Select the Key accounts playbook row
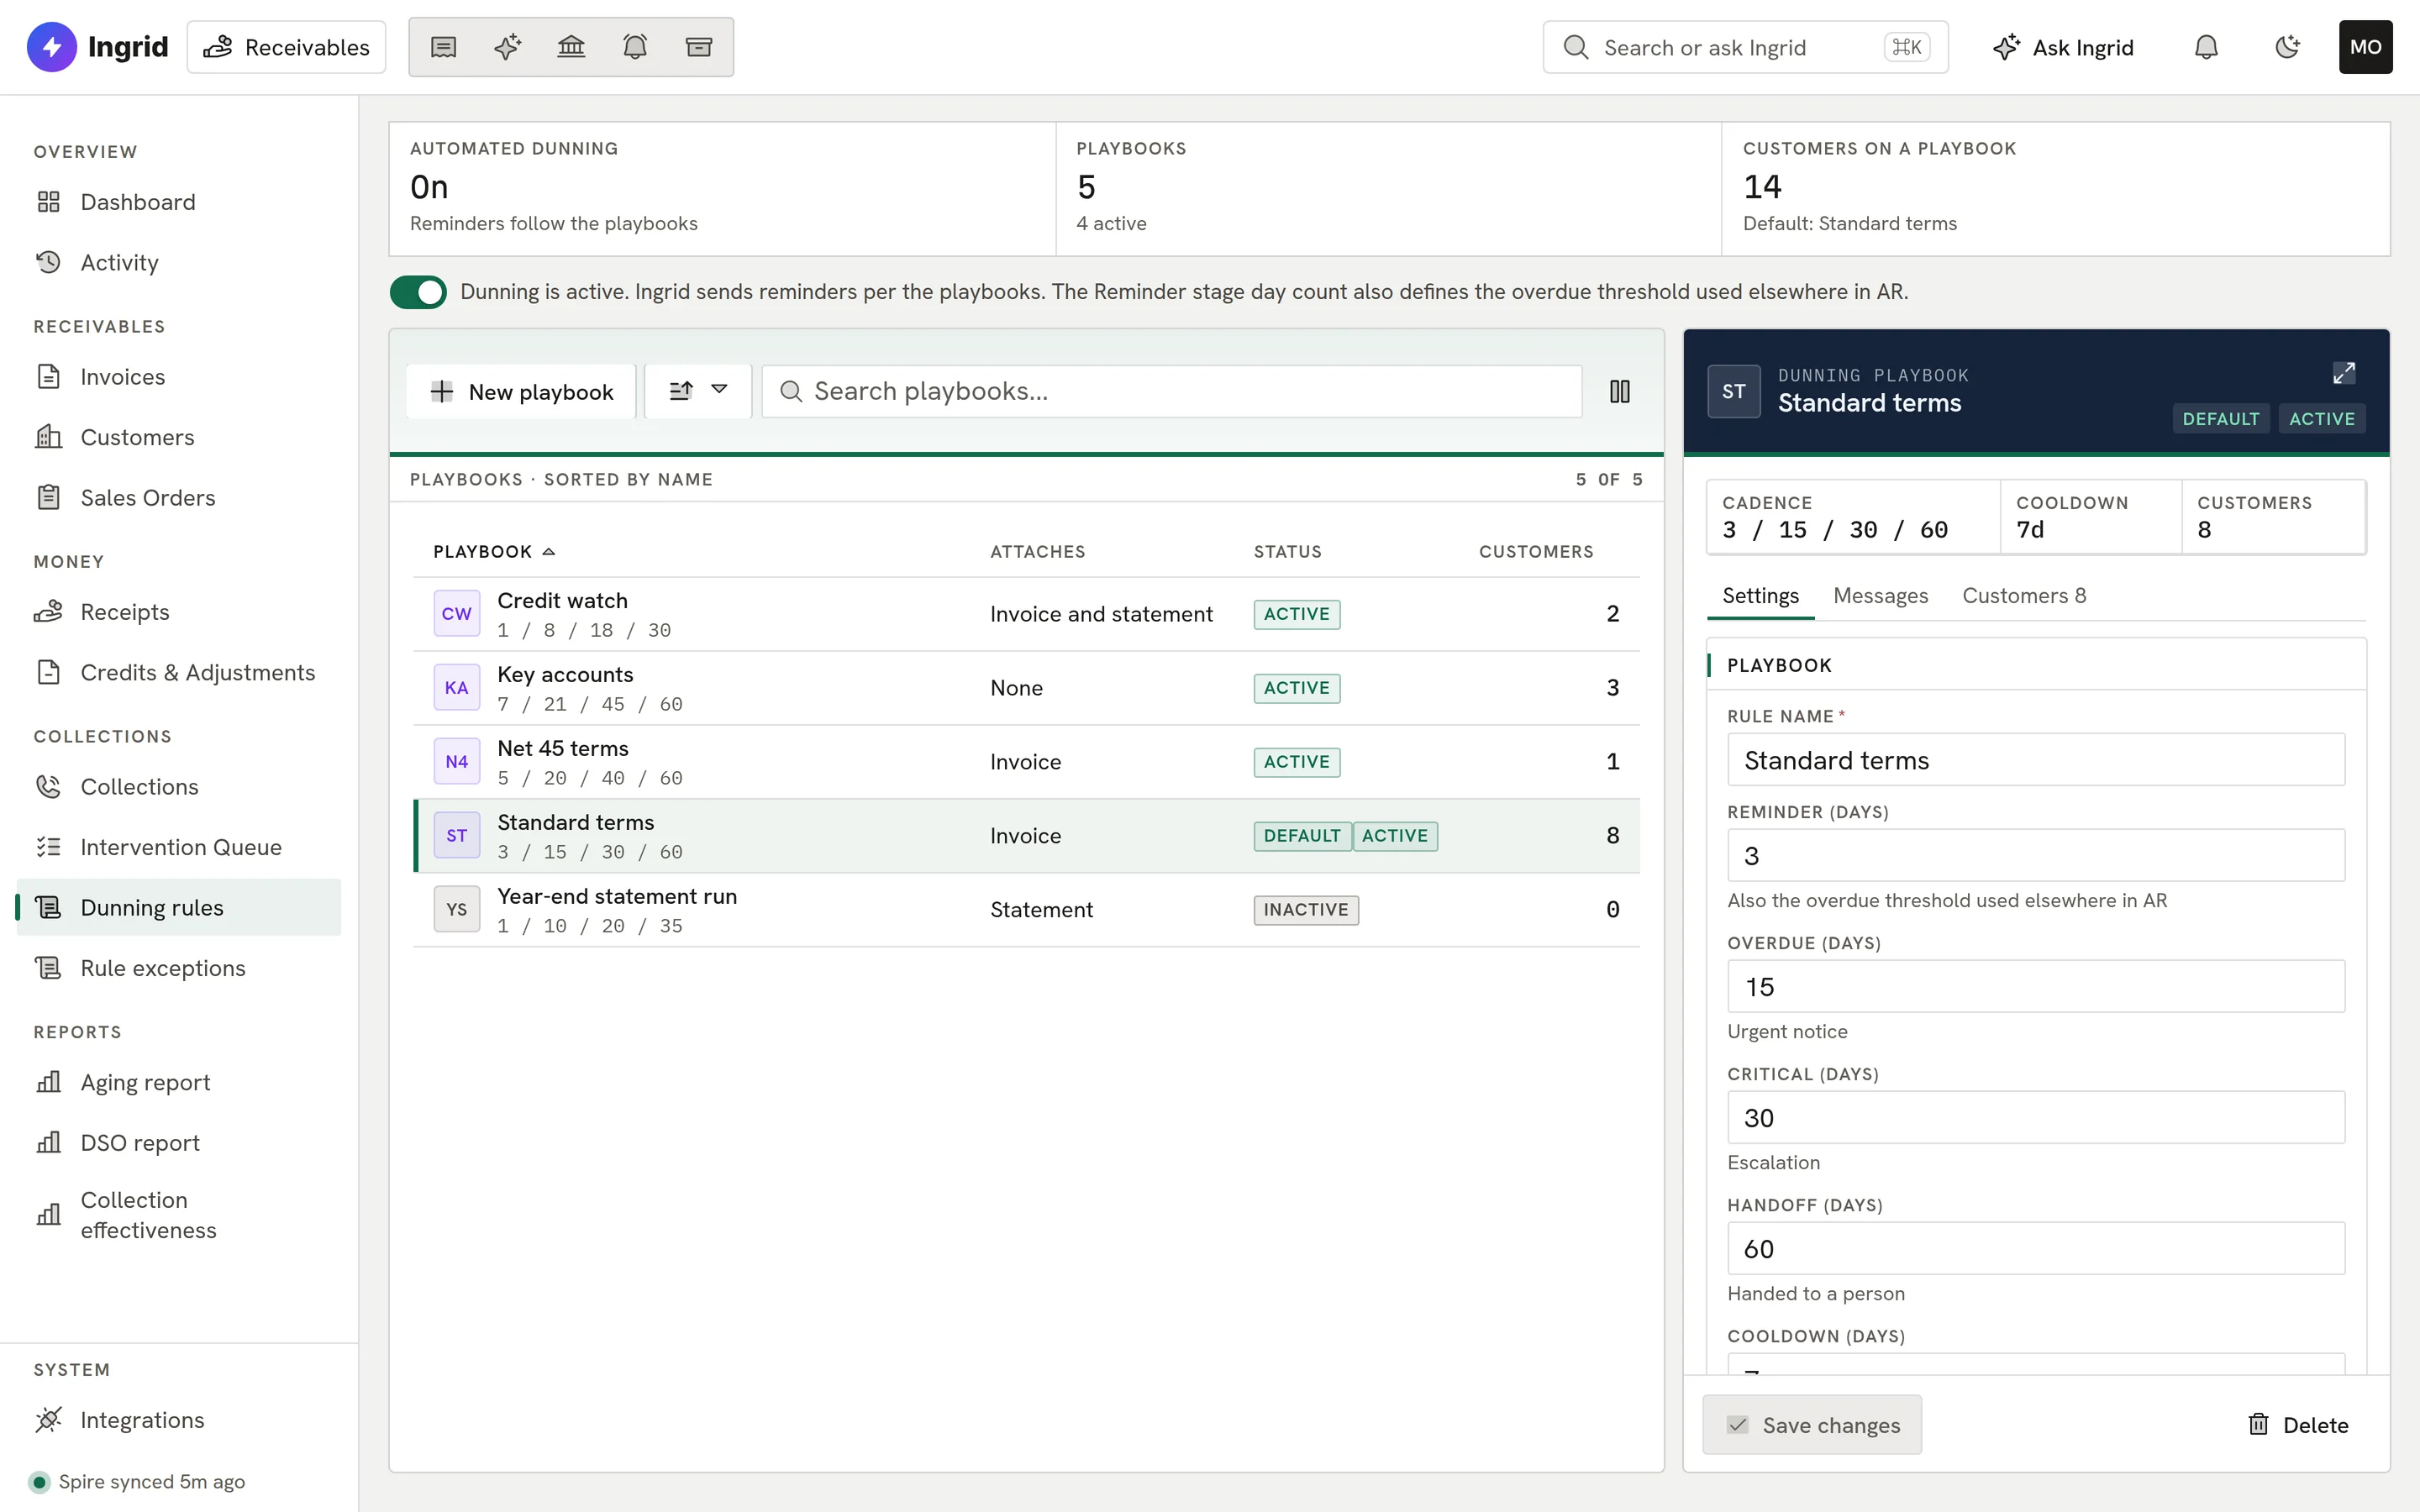Screen dimensions: 2420x1512 pos(1026,688)
